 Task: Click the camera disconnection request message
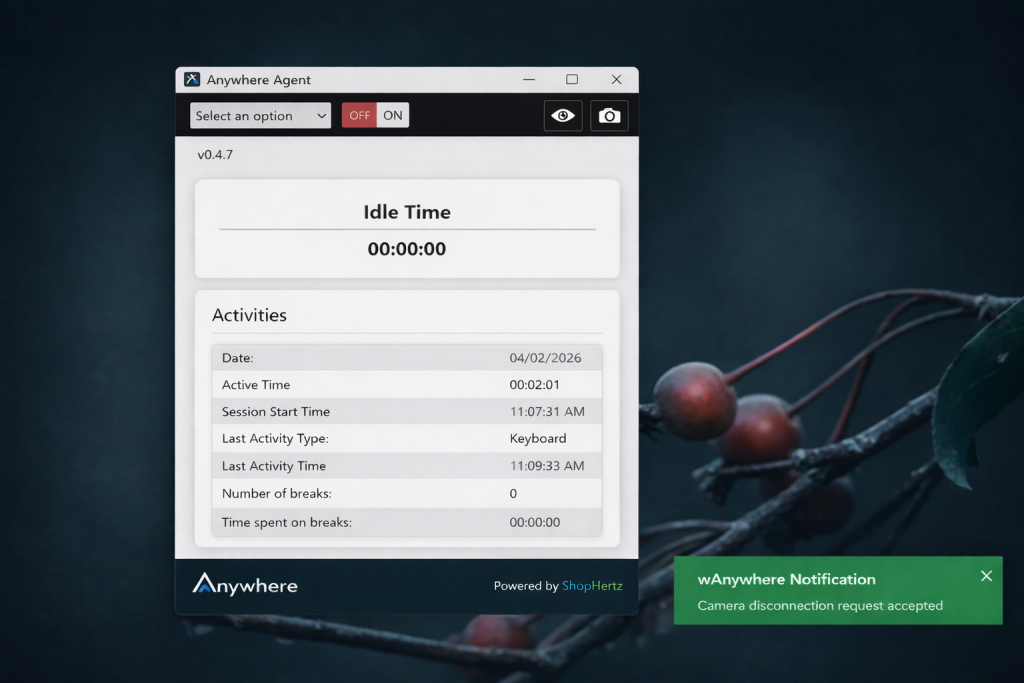click(x=820, y=605)
